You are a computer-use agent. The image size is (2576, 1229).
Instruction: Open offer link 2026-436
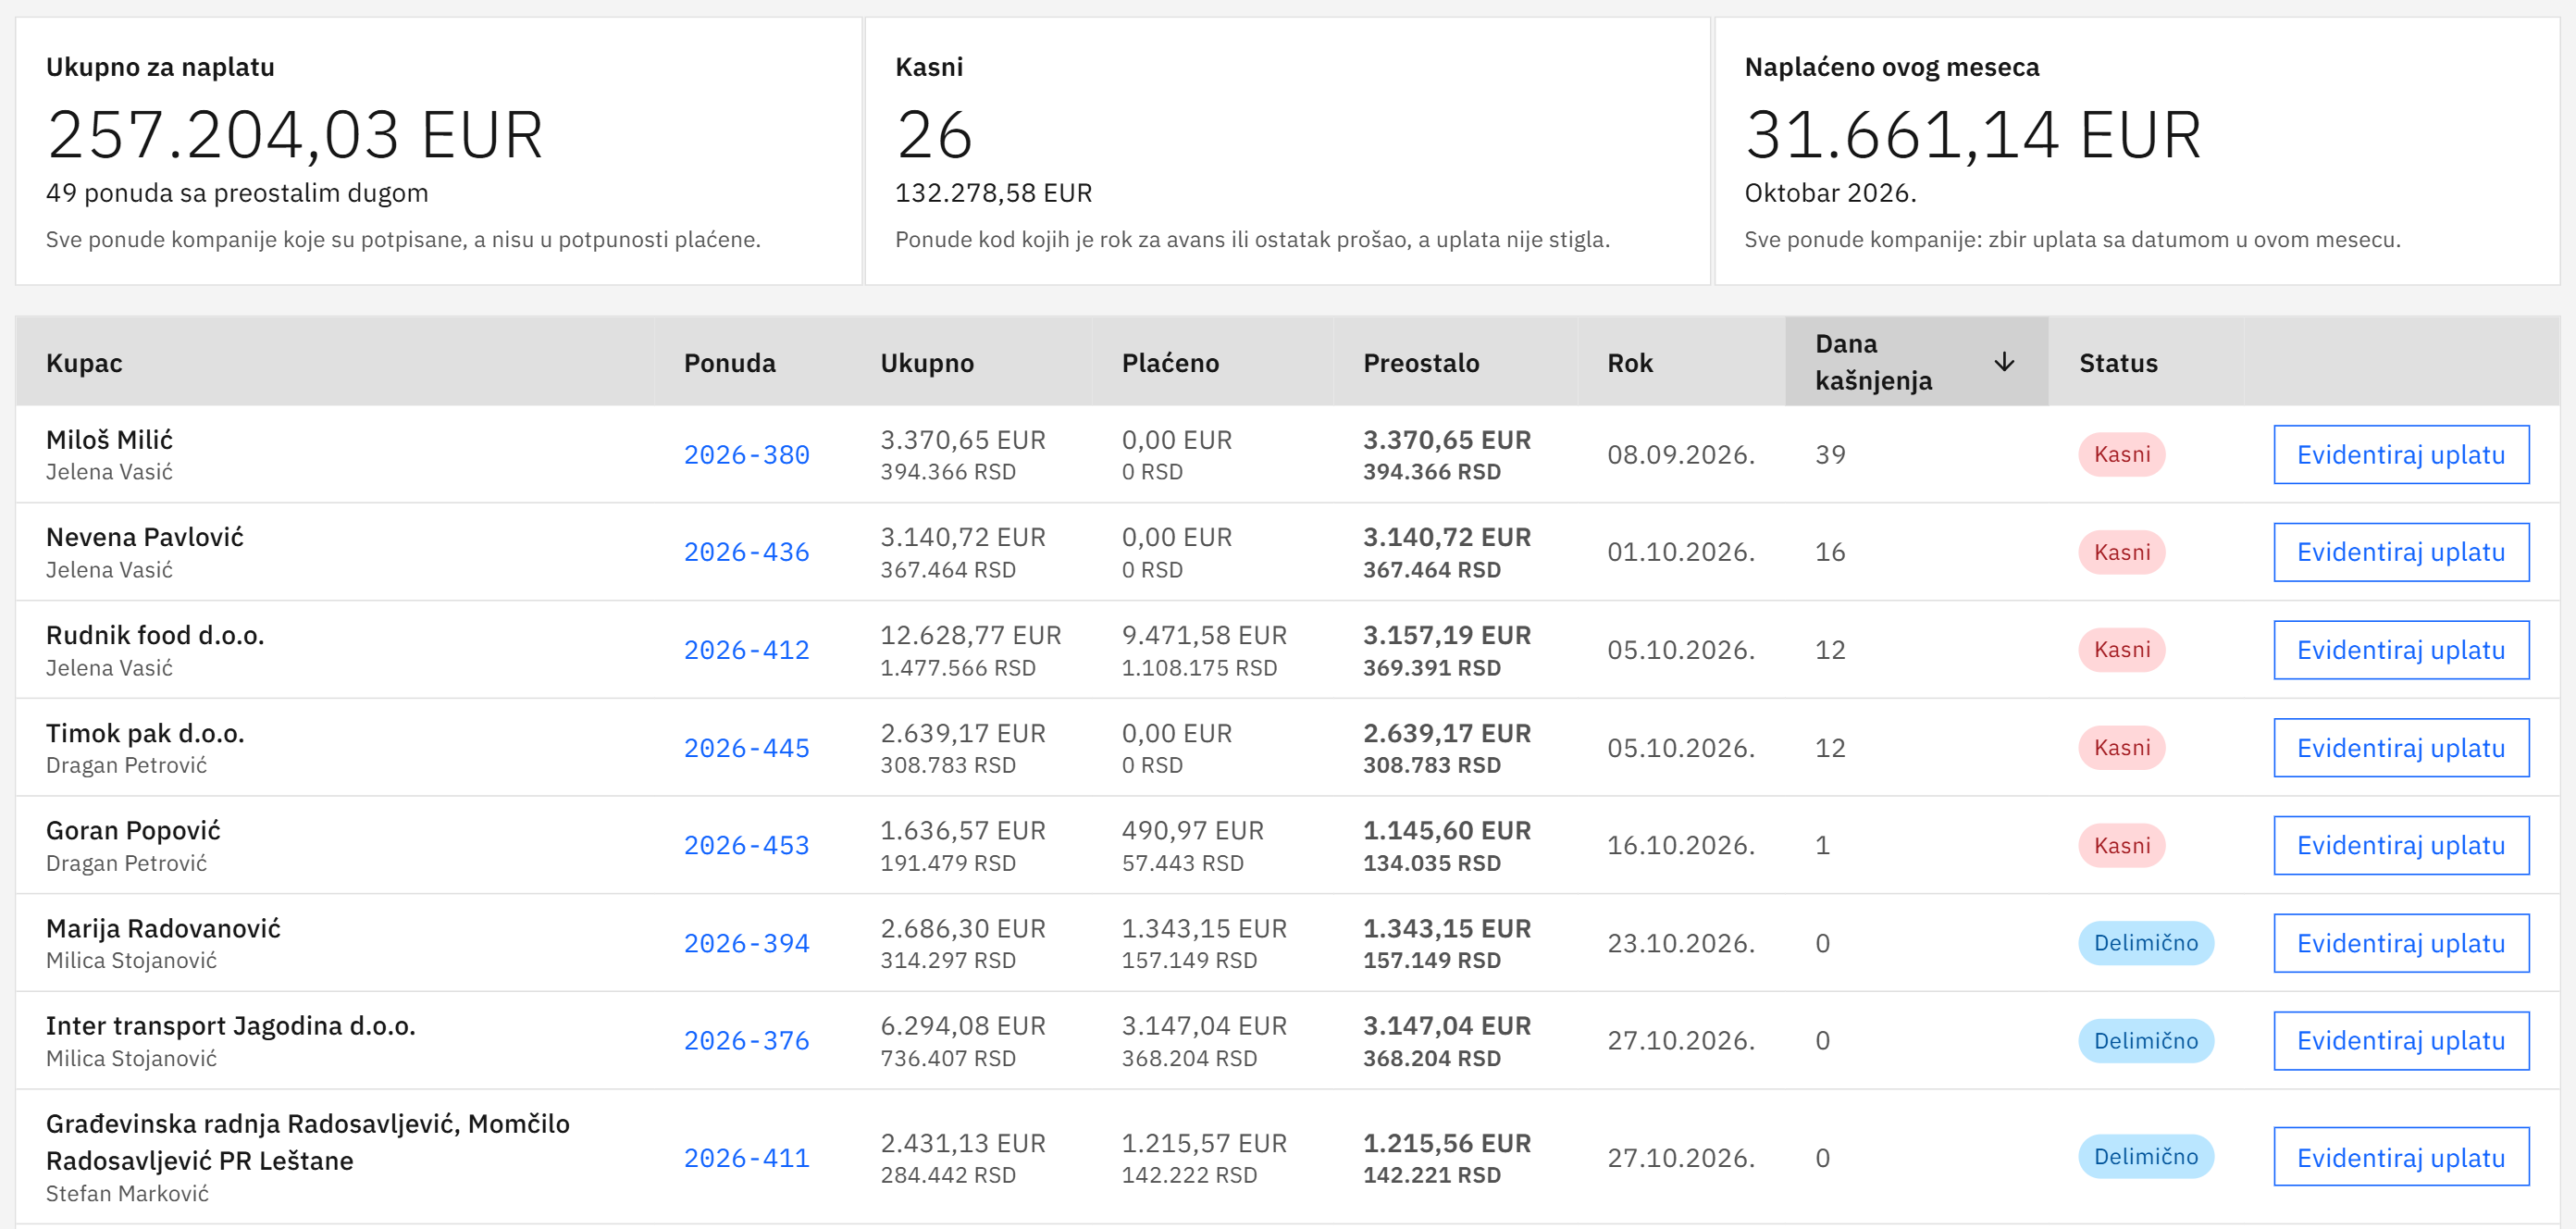(746, 552)
